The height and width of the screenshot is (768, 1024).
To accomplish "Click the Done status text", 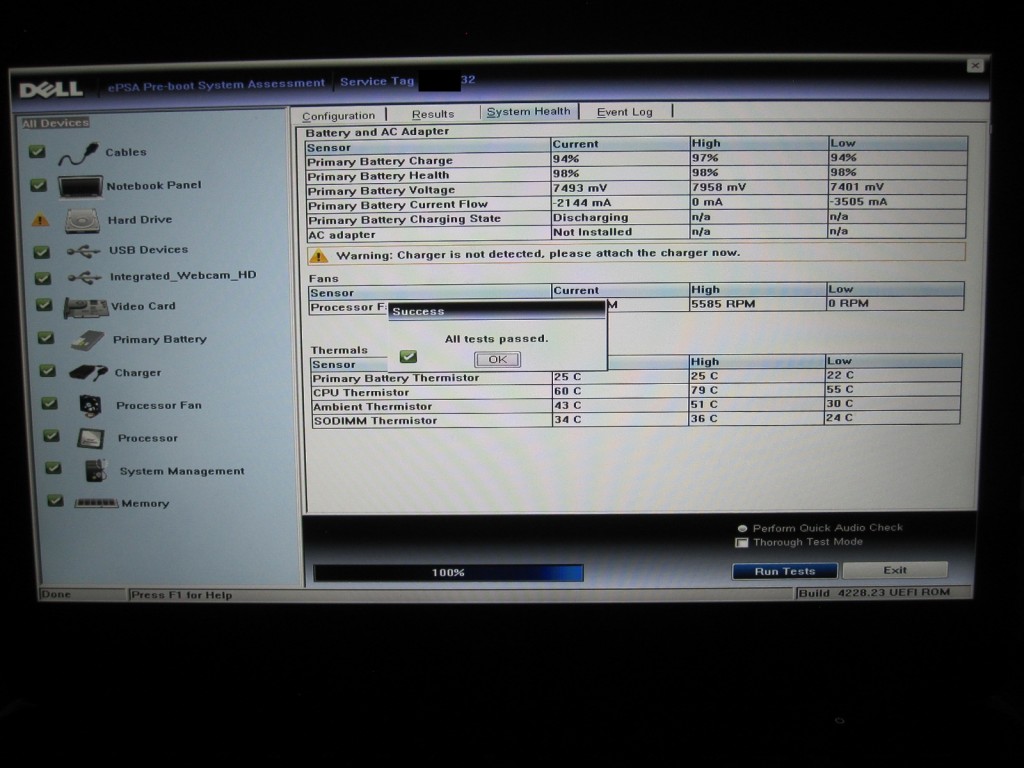I will pos(56,594).
